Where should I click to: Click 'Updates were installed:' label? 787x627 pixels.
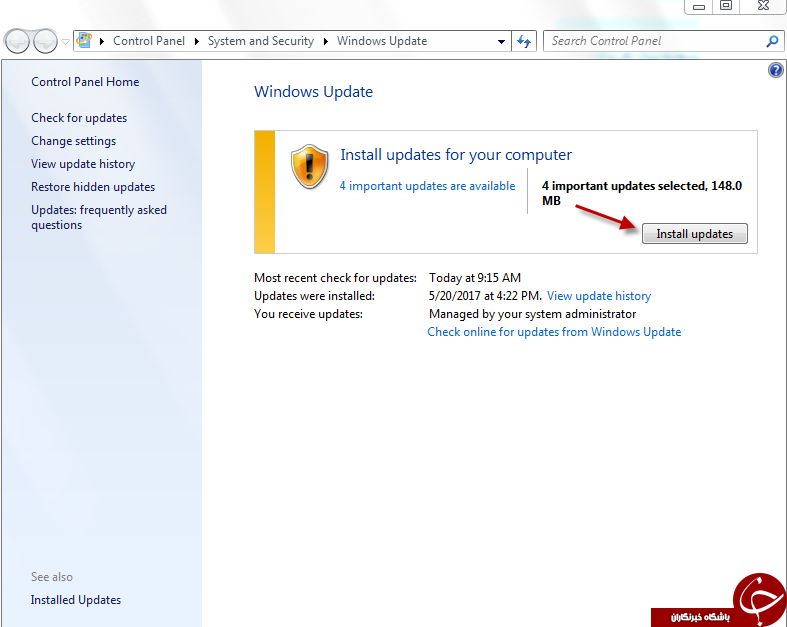click(x=314, y=296)
